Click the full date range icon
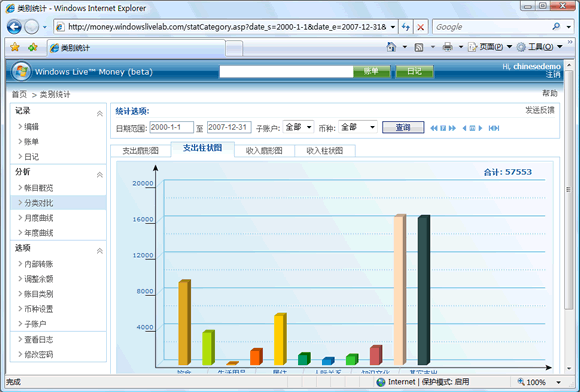Image resolution: width=580 pixels, height=392 pixels. pos(494,128)
